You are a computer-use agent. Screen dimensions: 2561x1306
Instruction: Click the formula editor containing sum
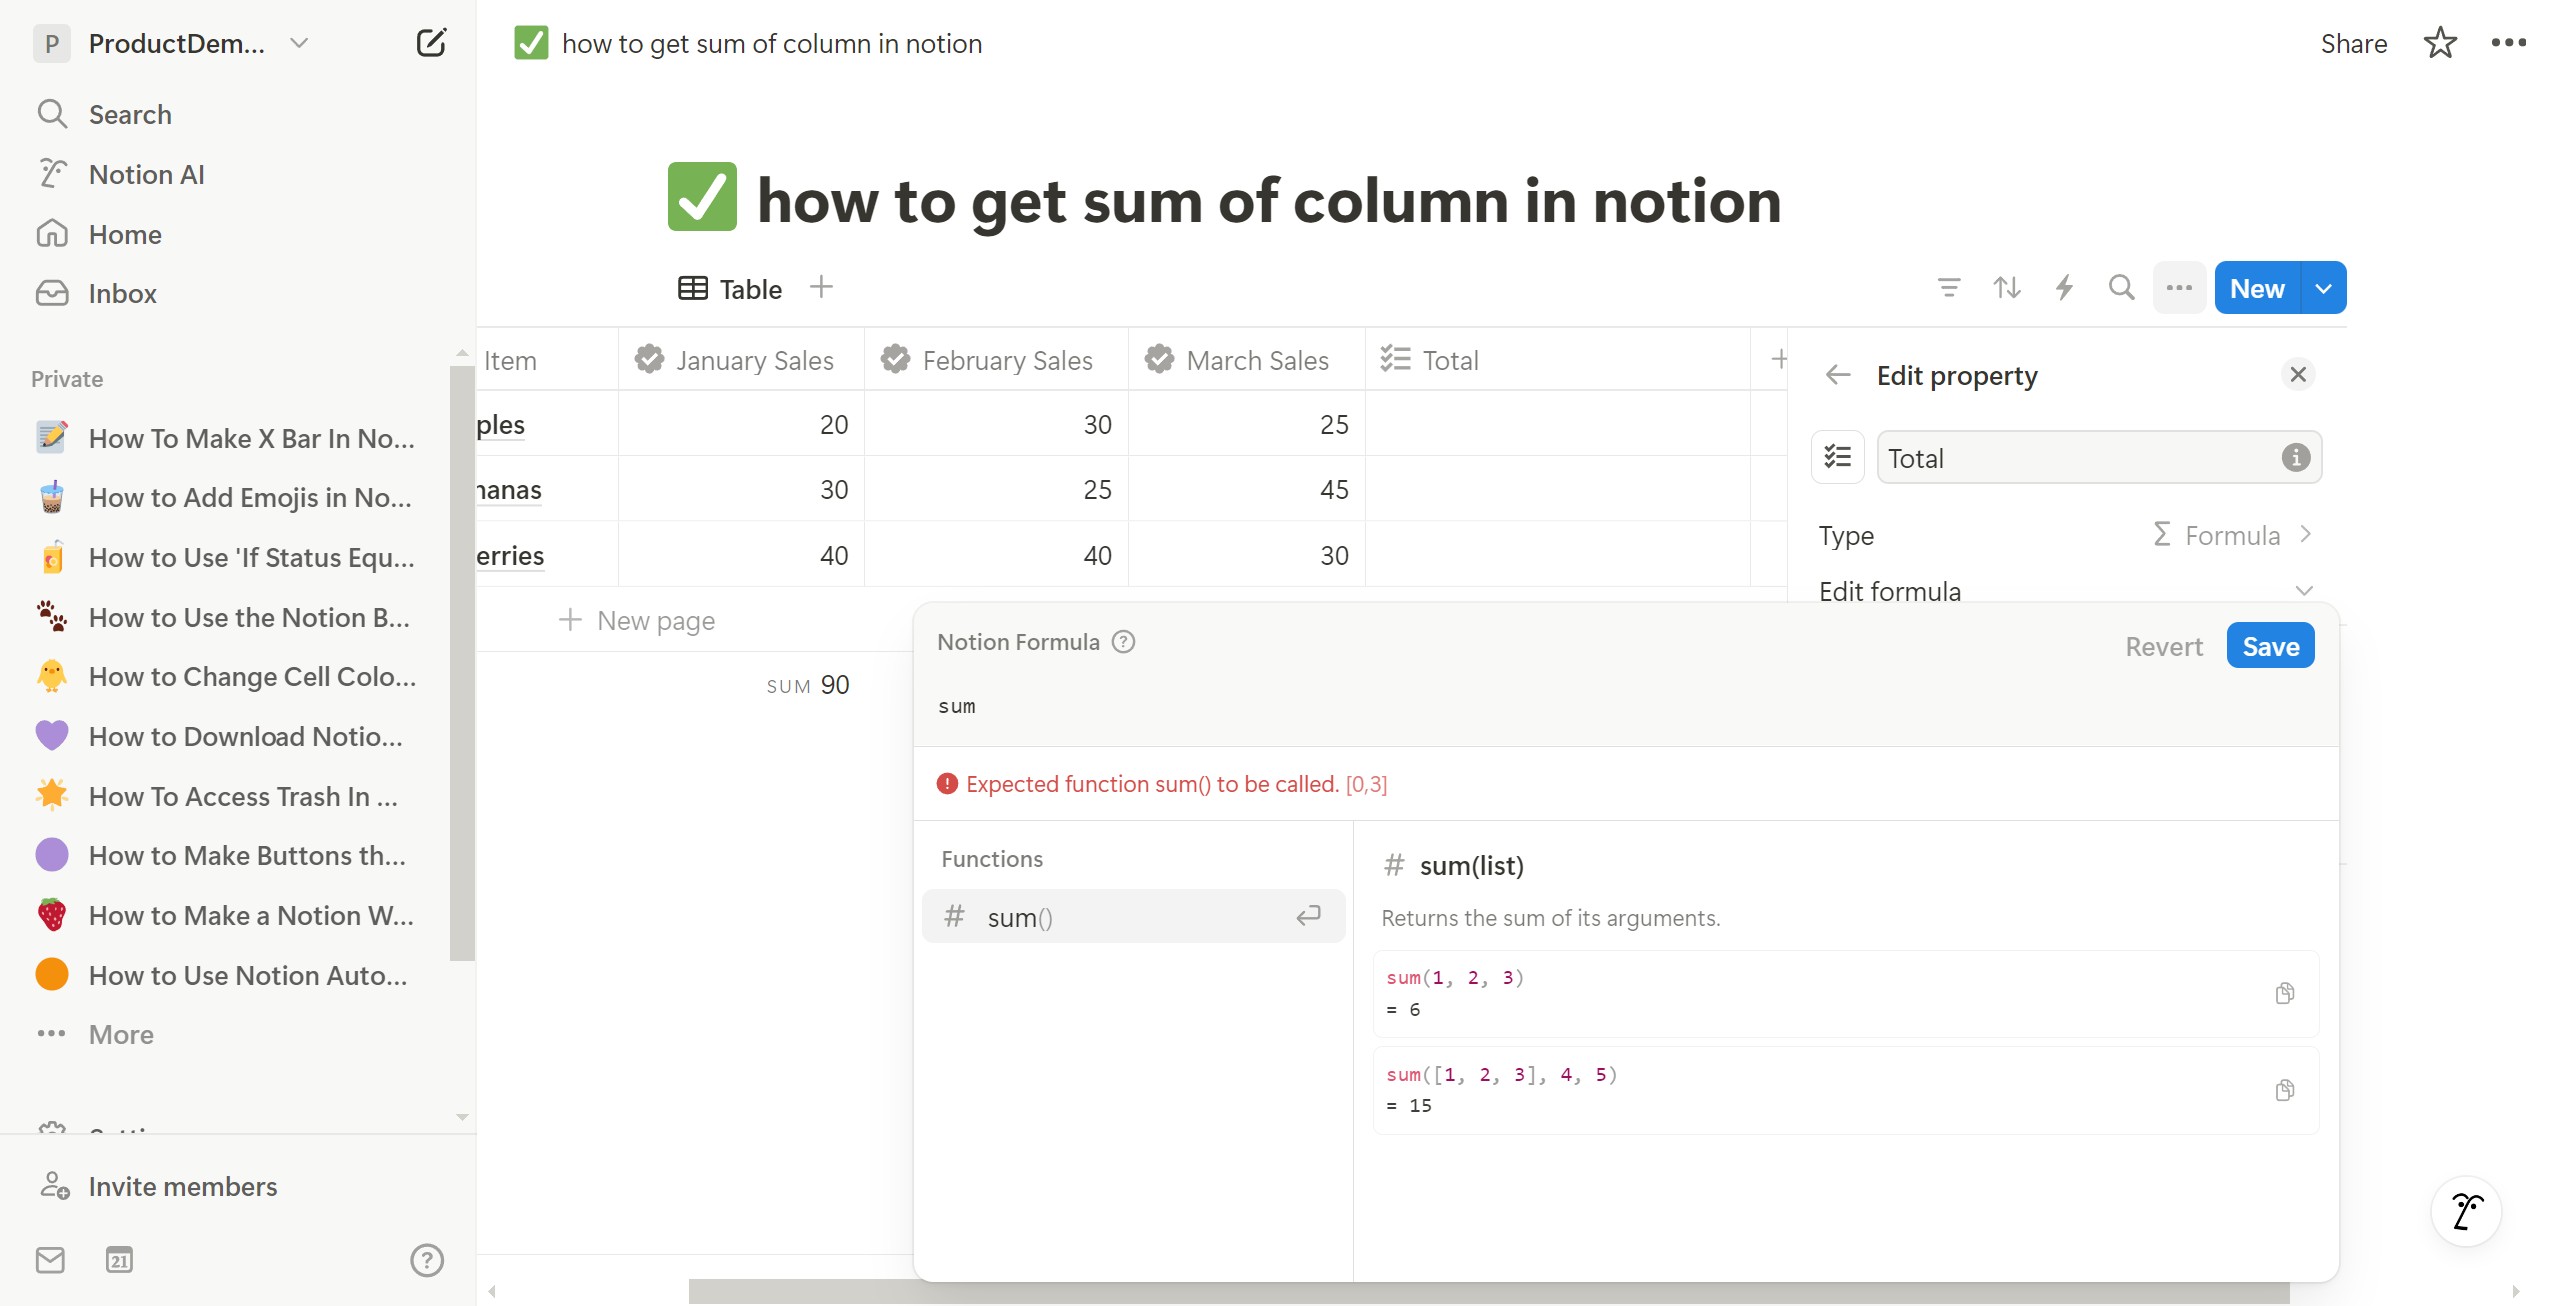point(1625,706)
